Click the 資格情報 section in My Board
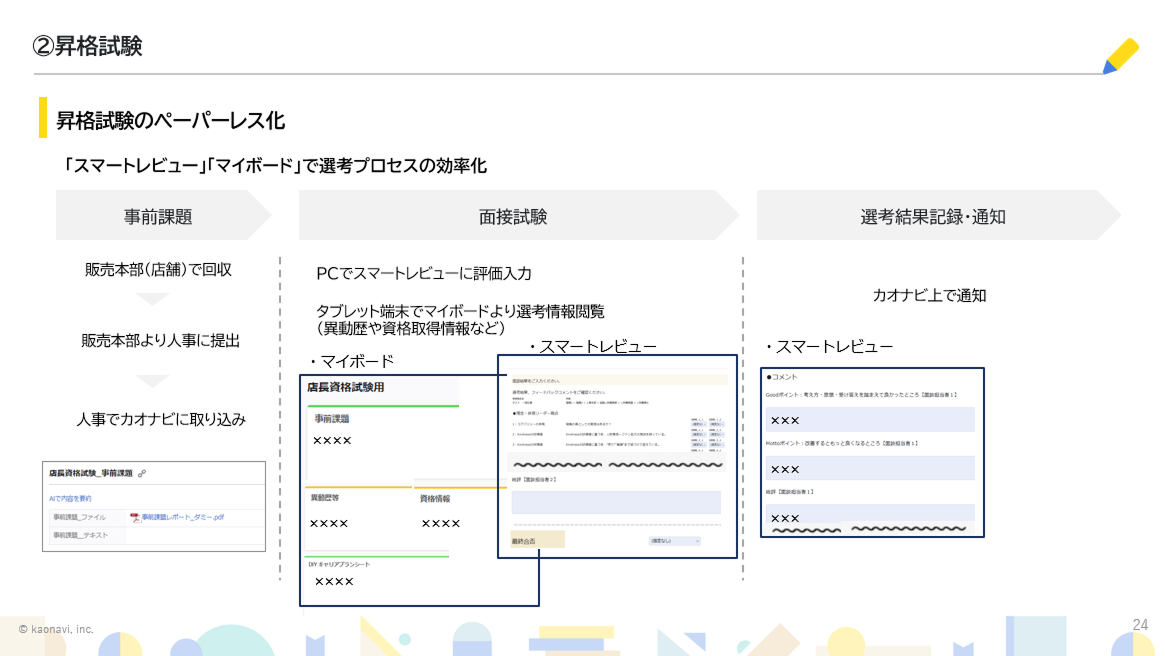 (x=435, y=499)
